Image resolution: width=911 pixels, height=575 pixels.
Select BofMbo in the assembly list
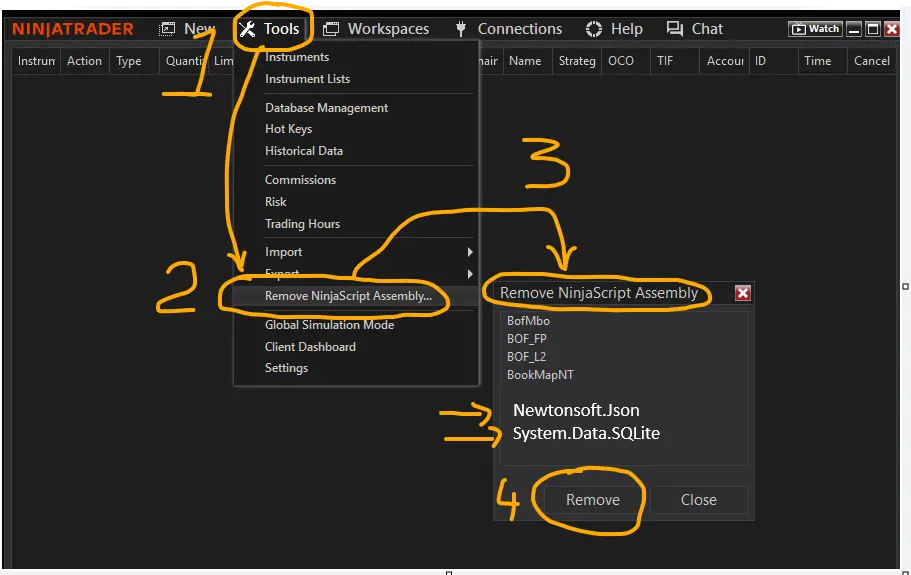tap(528, 321)
